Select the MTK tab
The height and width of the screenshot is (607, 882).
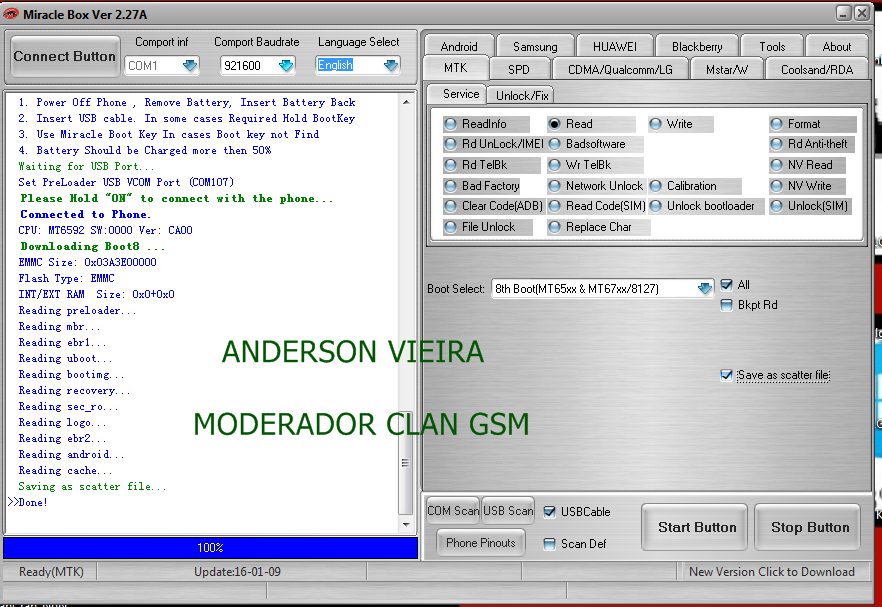456,68
